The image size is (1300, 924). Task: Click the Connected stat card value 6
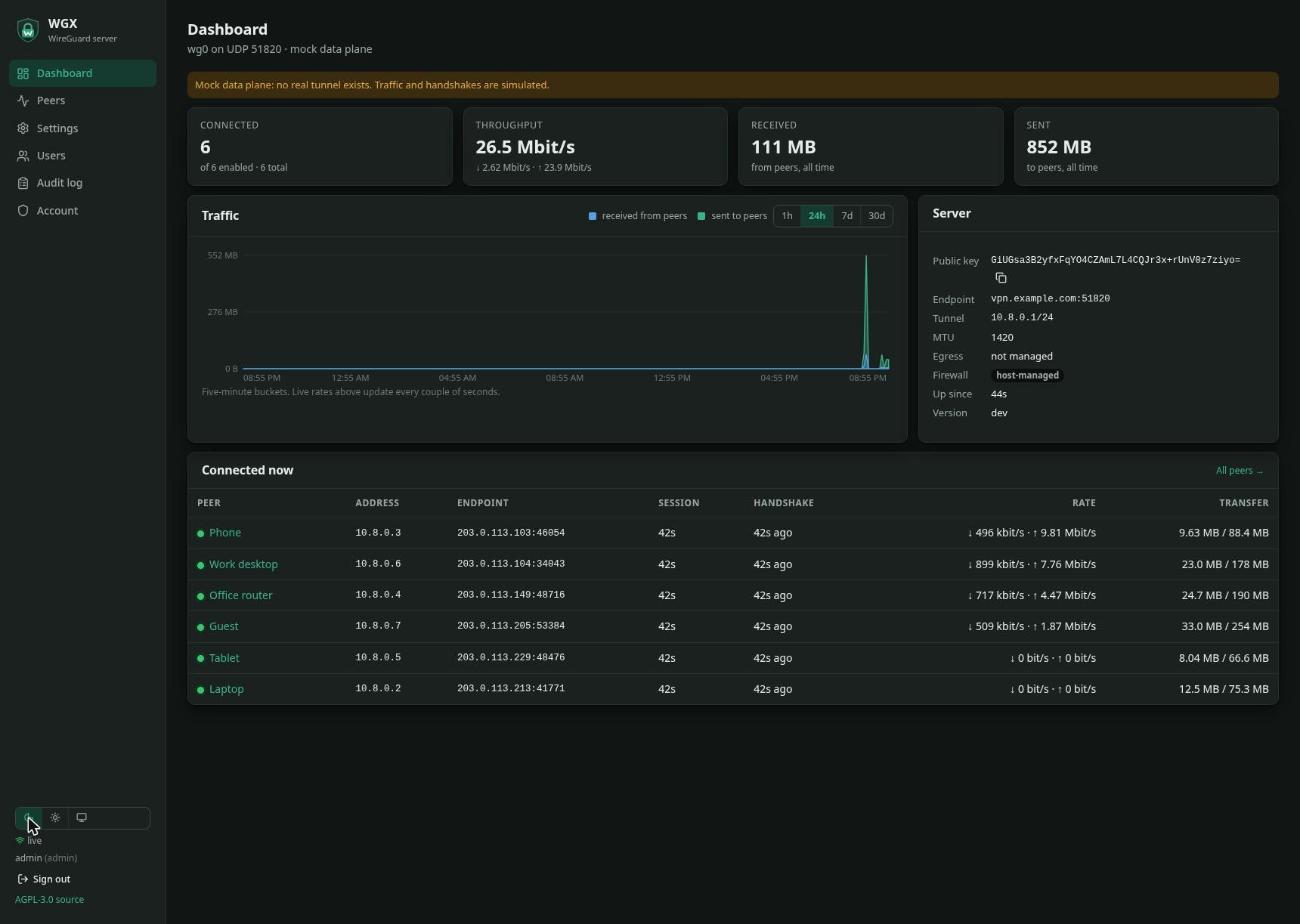coord(205,147)
